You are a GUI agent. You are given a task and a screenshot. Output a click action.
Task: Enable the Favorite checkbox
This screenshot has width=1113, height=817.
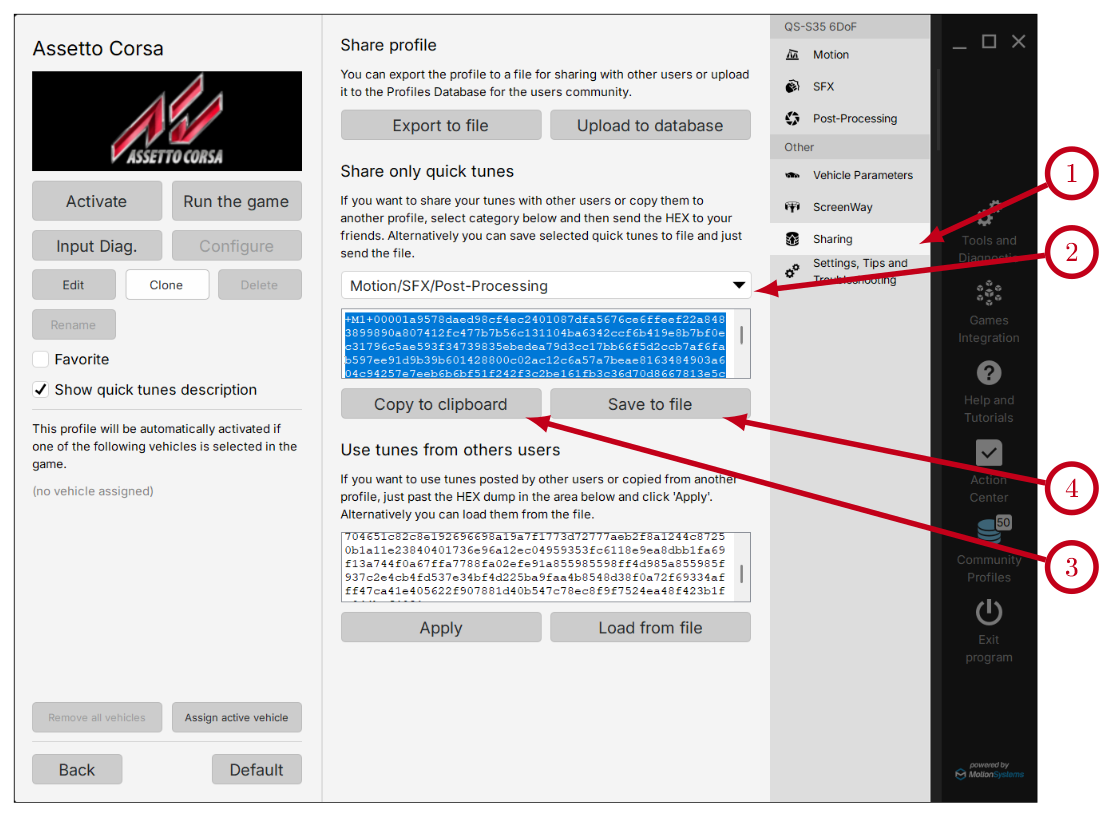click(x=41, y=359)
